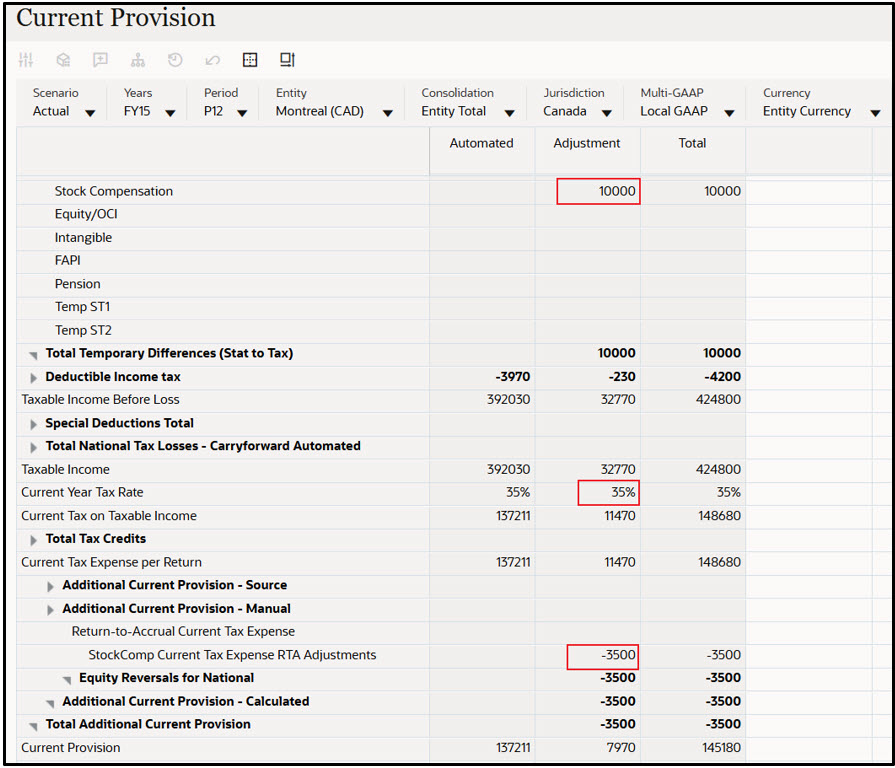The height and width of the screenshot is (768, 895).
Task: Edit Stock Compensation Adjustment cell 10000
Action: pos(598,191)
